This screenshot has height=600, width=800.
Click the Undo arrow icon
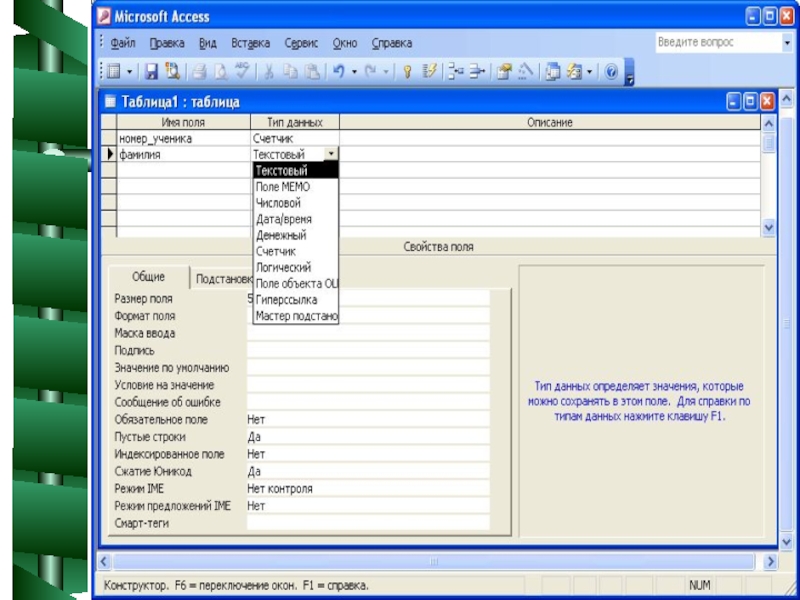tap(339, 71)
